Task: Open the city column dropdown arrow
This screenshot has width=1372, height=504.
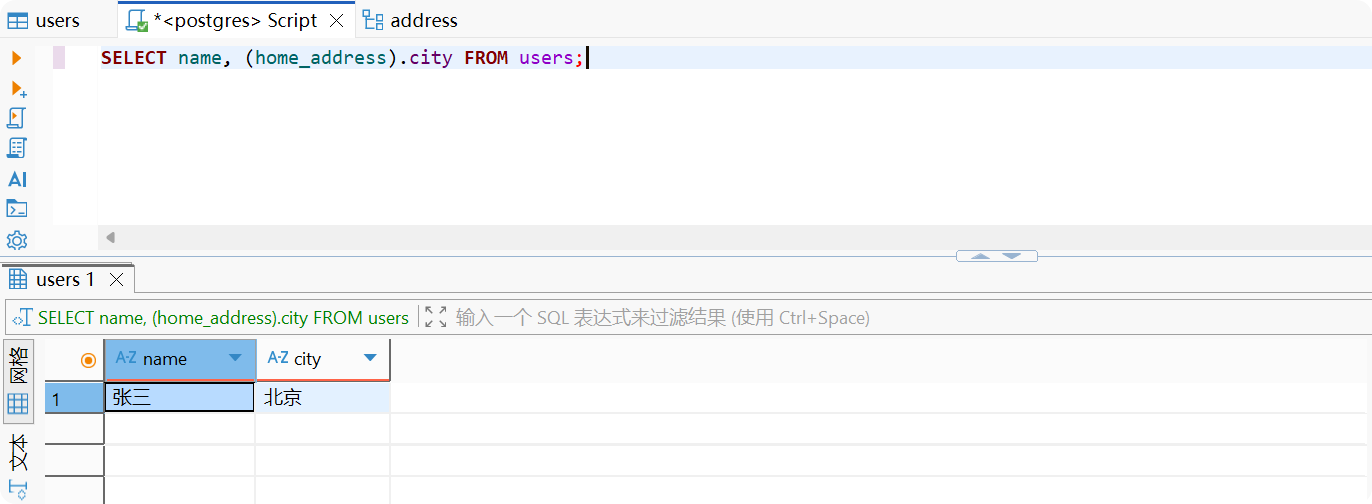Action: click(370, 358)
